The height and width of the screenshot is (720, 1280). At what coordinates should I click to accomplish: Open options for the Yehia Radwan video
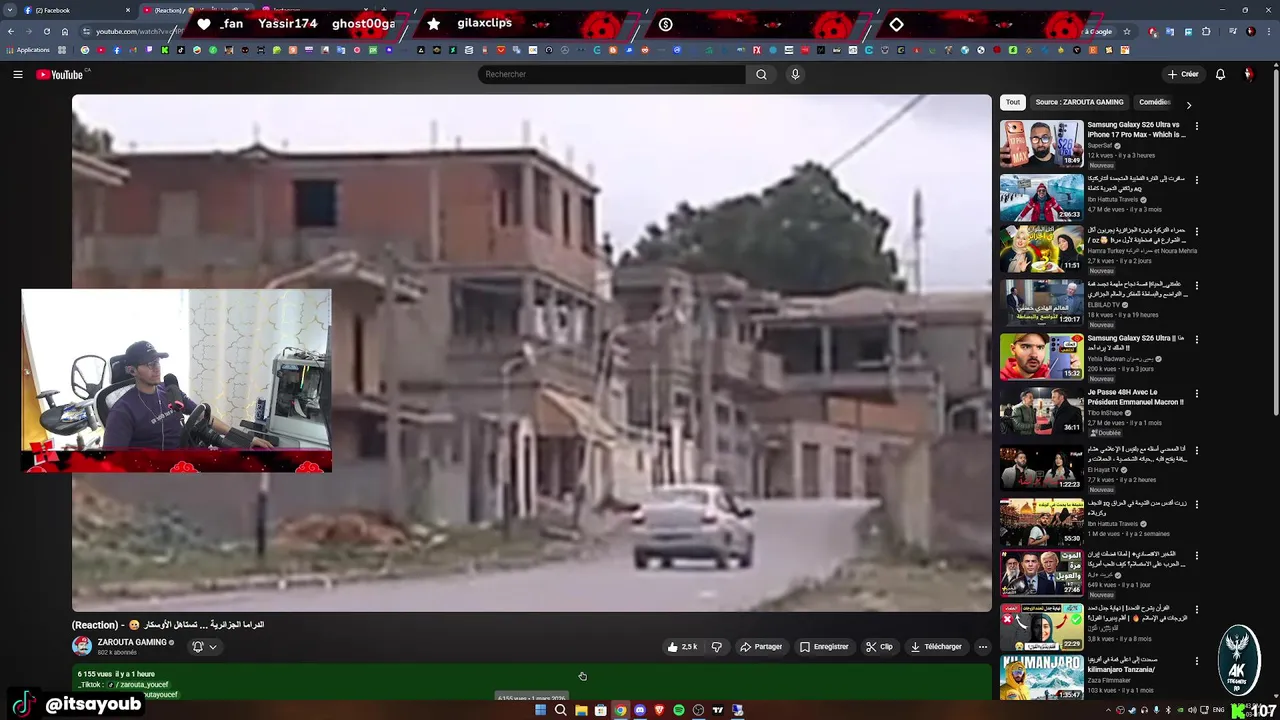click(x=1196, y=339)
